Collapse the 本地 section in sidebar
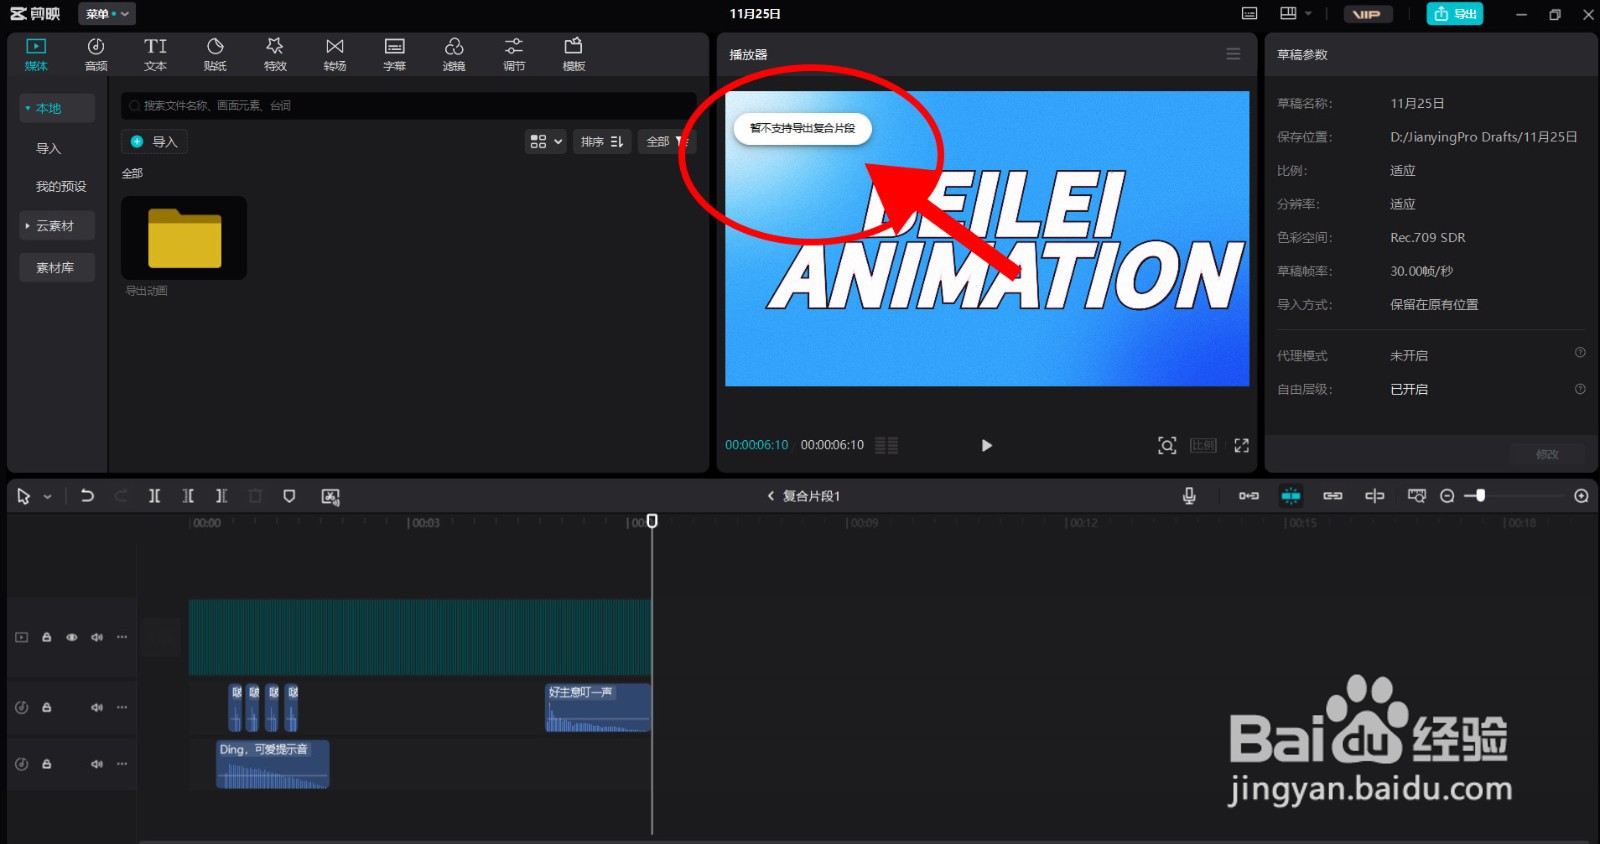 point(27,108)
